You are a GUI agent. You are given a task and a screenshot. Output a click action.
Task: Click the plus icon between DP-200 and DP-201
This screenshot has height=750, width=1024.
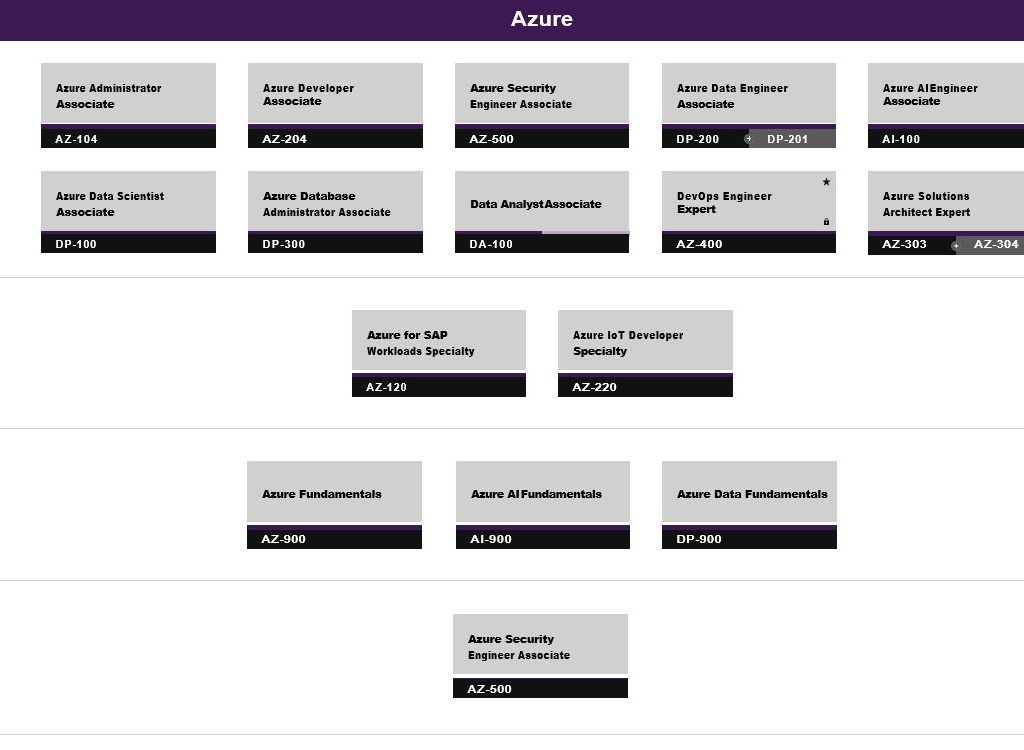point(748,139)
